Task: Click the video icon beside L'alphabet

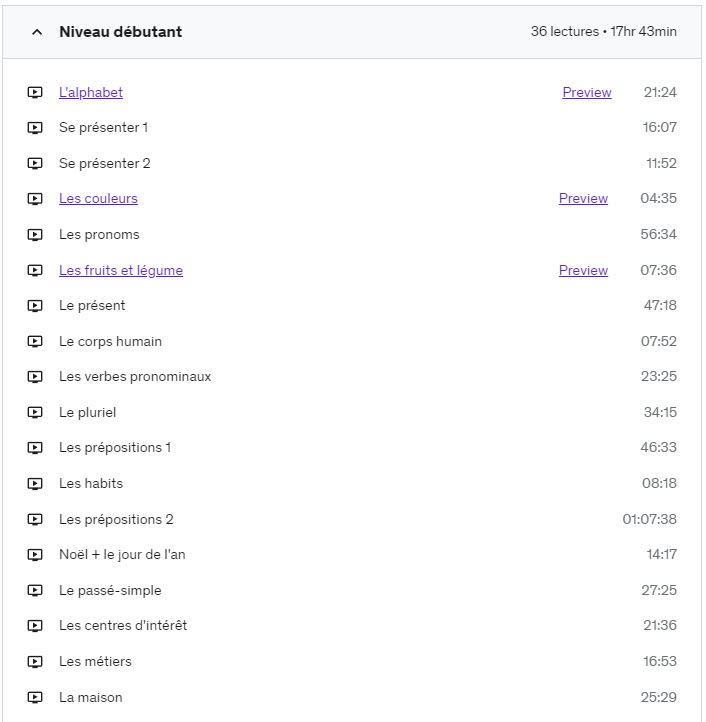Action: pos(35,92)
